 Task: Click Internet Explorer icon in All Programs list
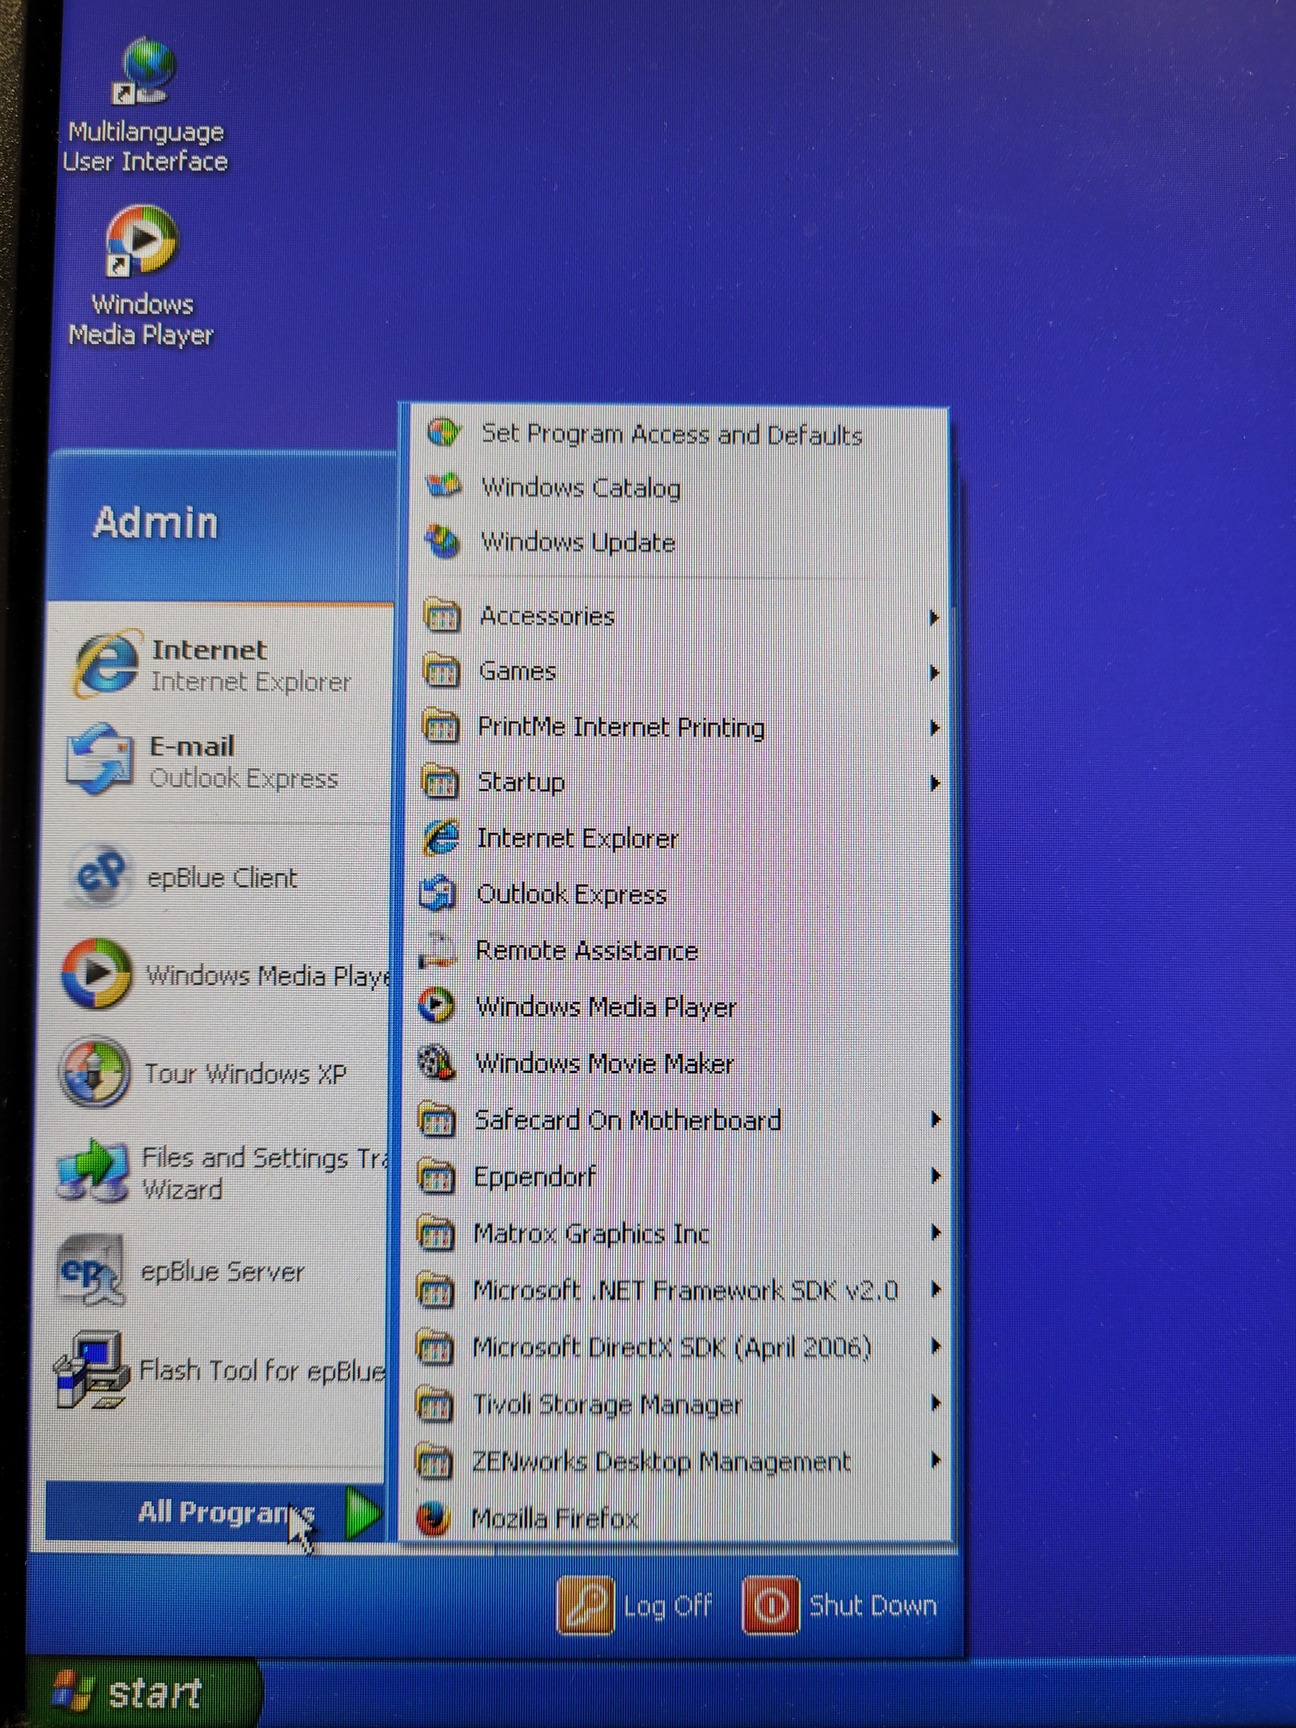pyautogui.click(x=440, y=837)
